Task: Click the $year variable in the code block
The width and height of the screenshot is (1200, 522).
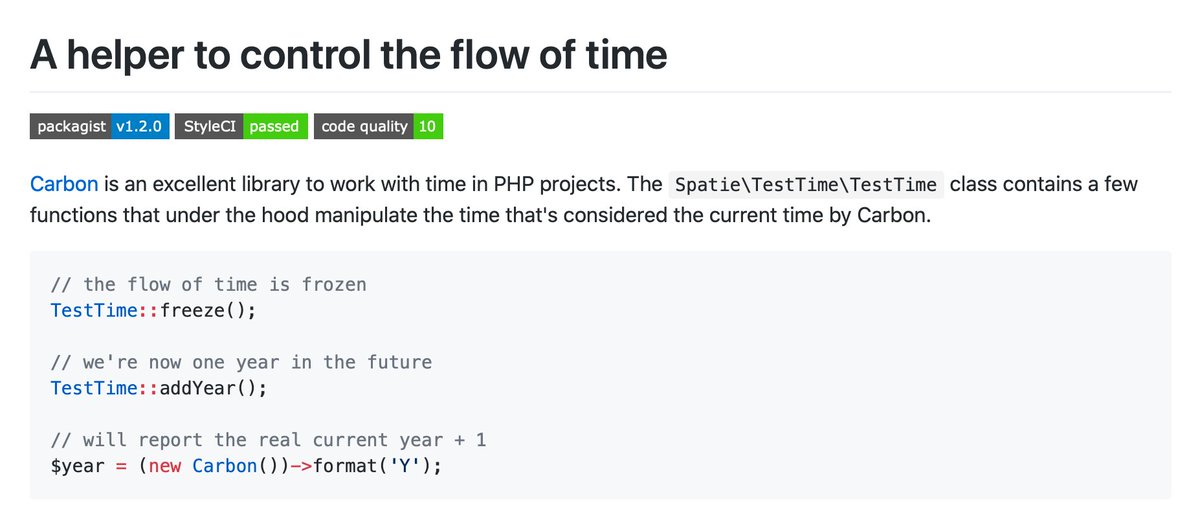Action: pyautogui.click(x=78, y=466)
